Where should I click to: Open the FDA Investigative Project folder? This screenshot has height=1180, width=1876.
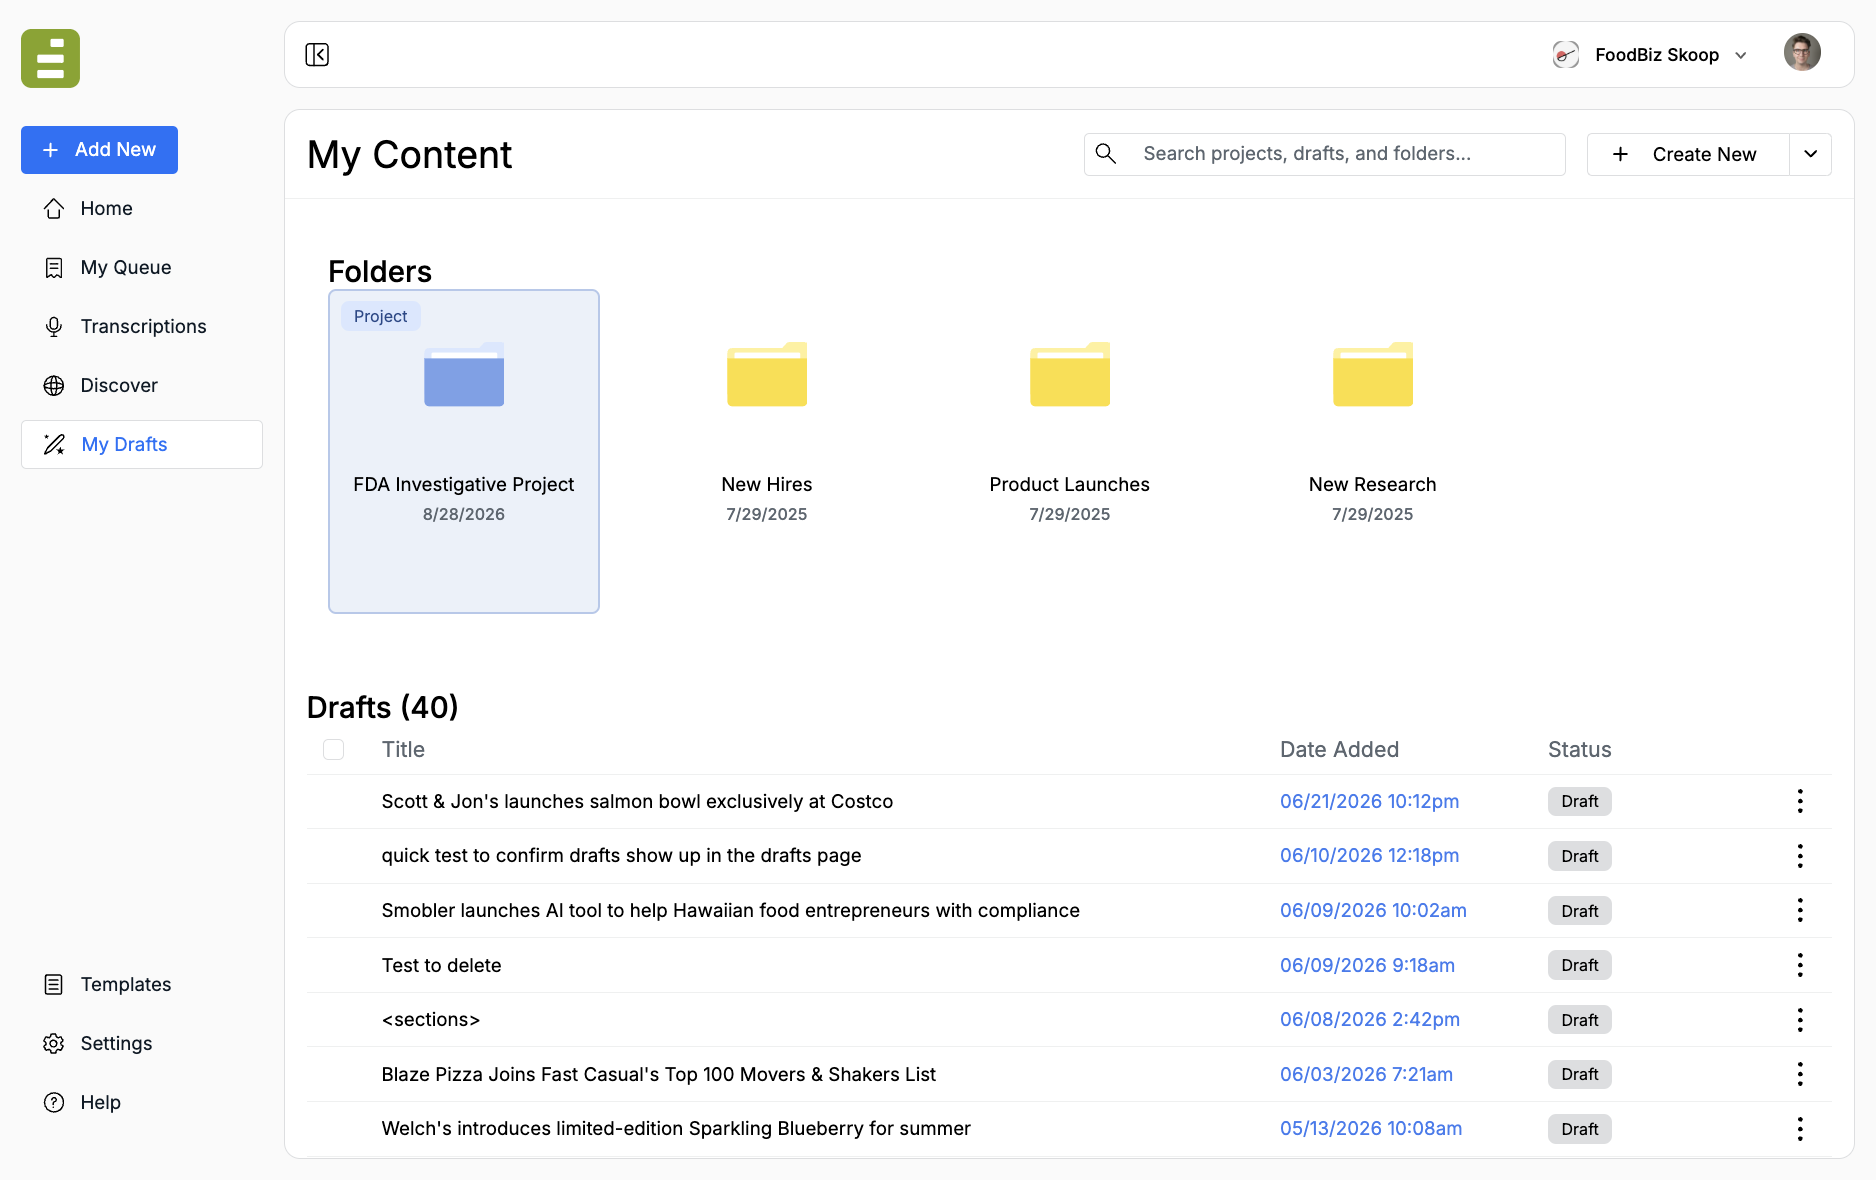click(x=464, y=451)
